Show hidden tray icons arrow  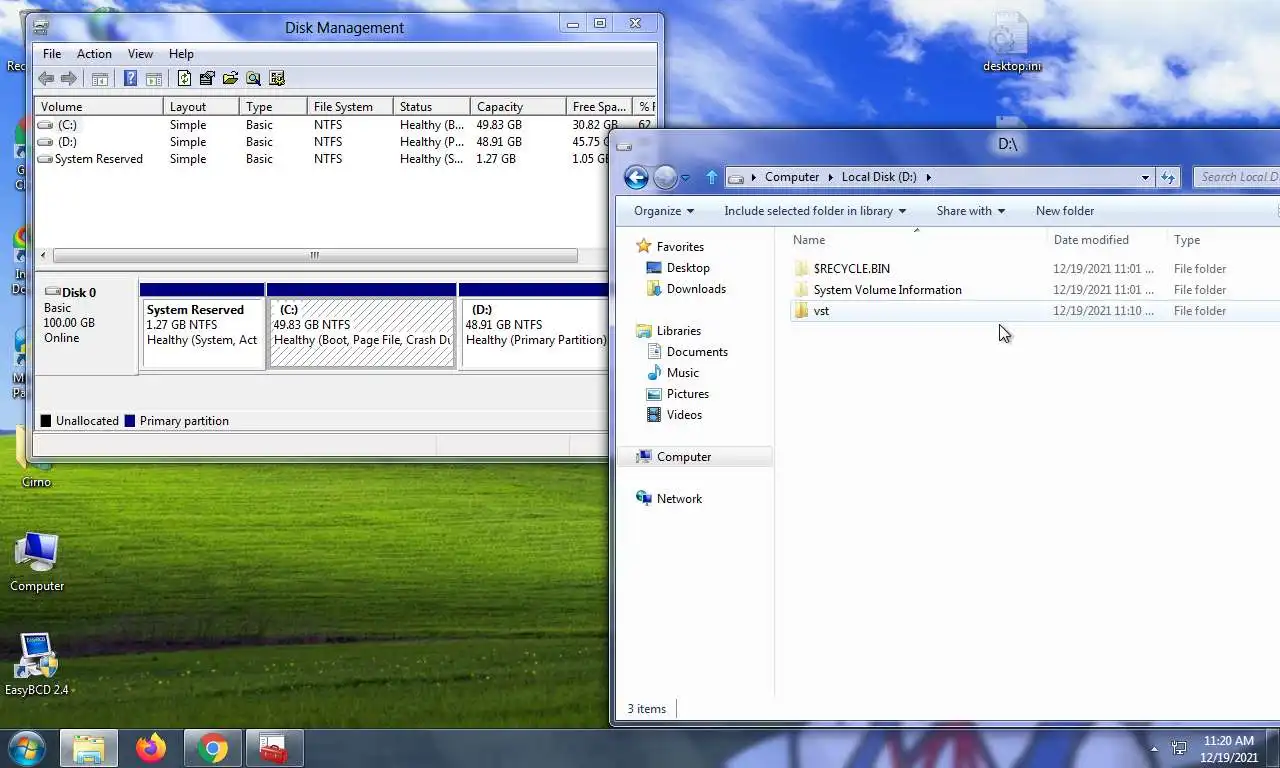[1154, 748]
